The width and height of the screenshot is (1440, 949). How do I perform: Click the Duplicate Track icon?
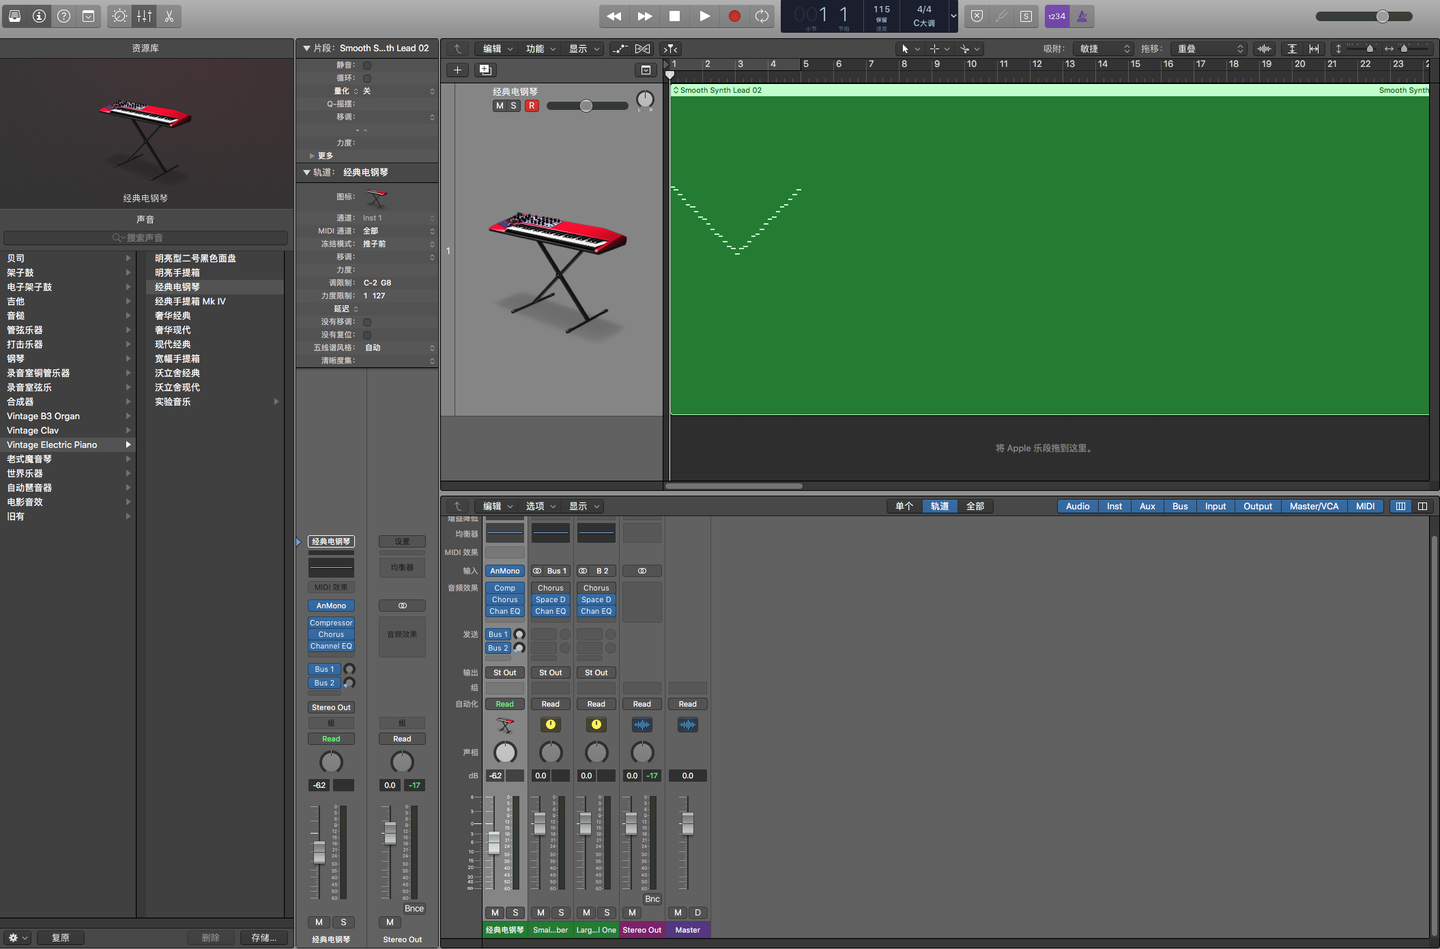click(485, 70)
